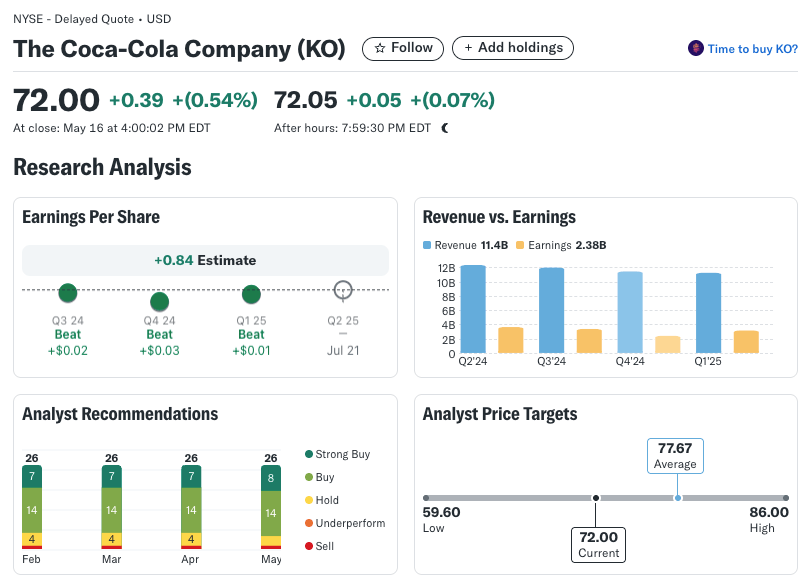The height and width of the screenshot is (583, 811).
Task: Select the Q1 25 earnings beat dot
Action: click(x=251, y=294)
